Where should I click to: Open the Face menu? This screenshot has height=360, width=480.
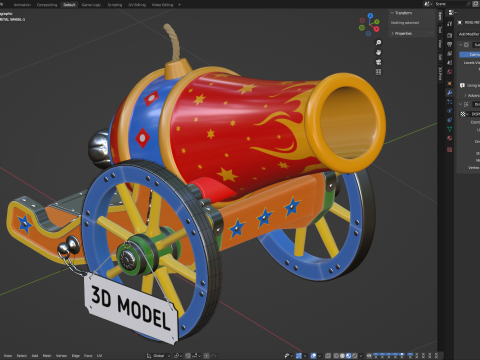(x=88, y=356)
